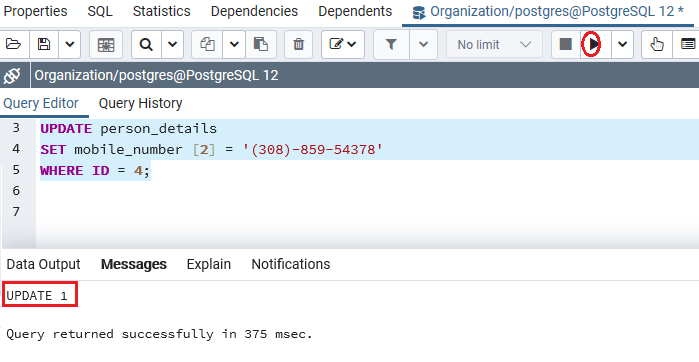This screenshot has height=362, width=699.
Task: Open the No limit rows dropdown
Action: [494, 44]
